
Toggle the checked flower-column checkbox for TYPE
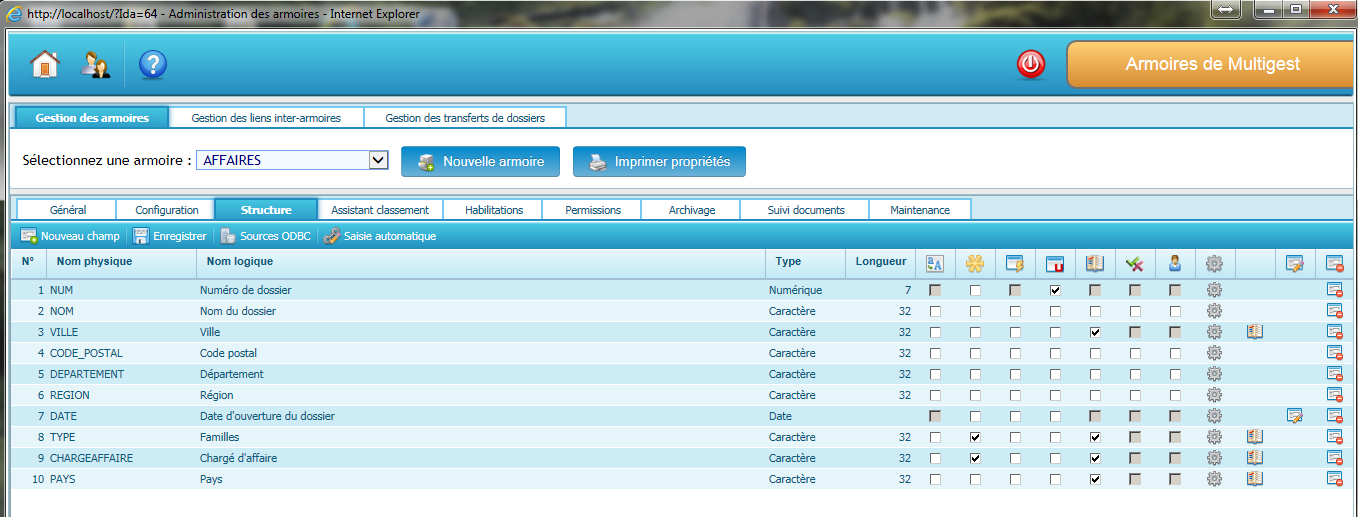point(975,437)
